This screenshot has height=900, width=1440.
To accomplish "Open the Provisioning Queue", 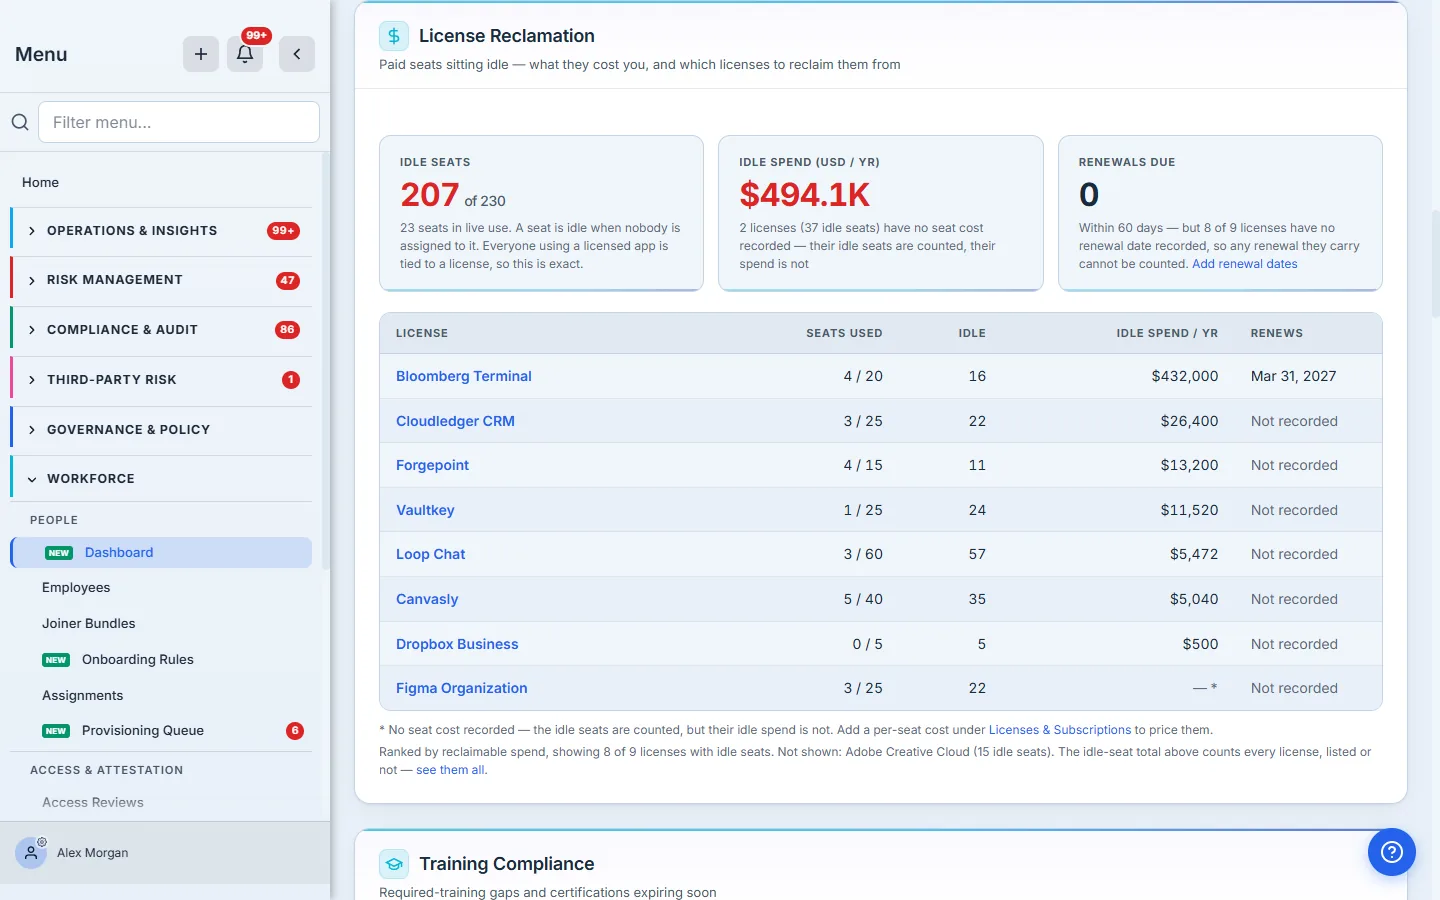I will (x=143, y=731).
